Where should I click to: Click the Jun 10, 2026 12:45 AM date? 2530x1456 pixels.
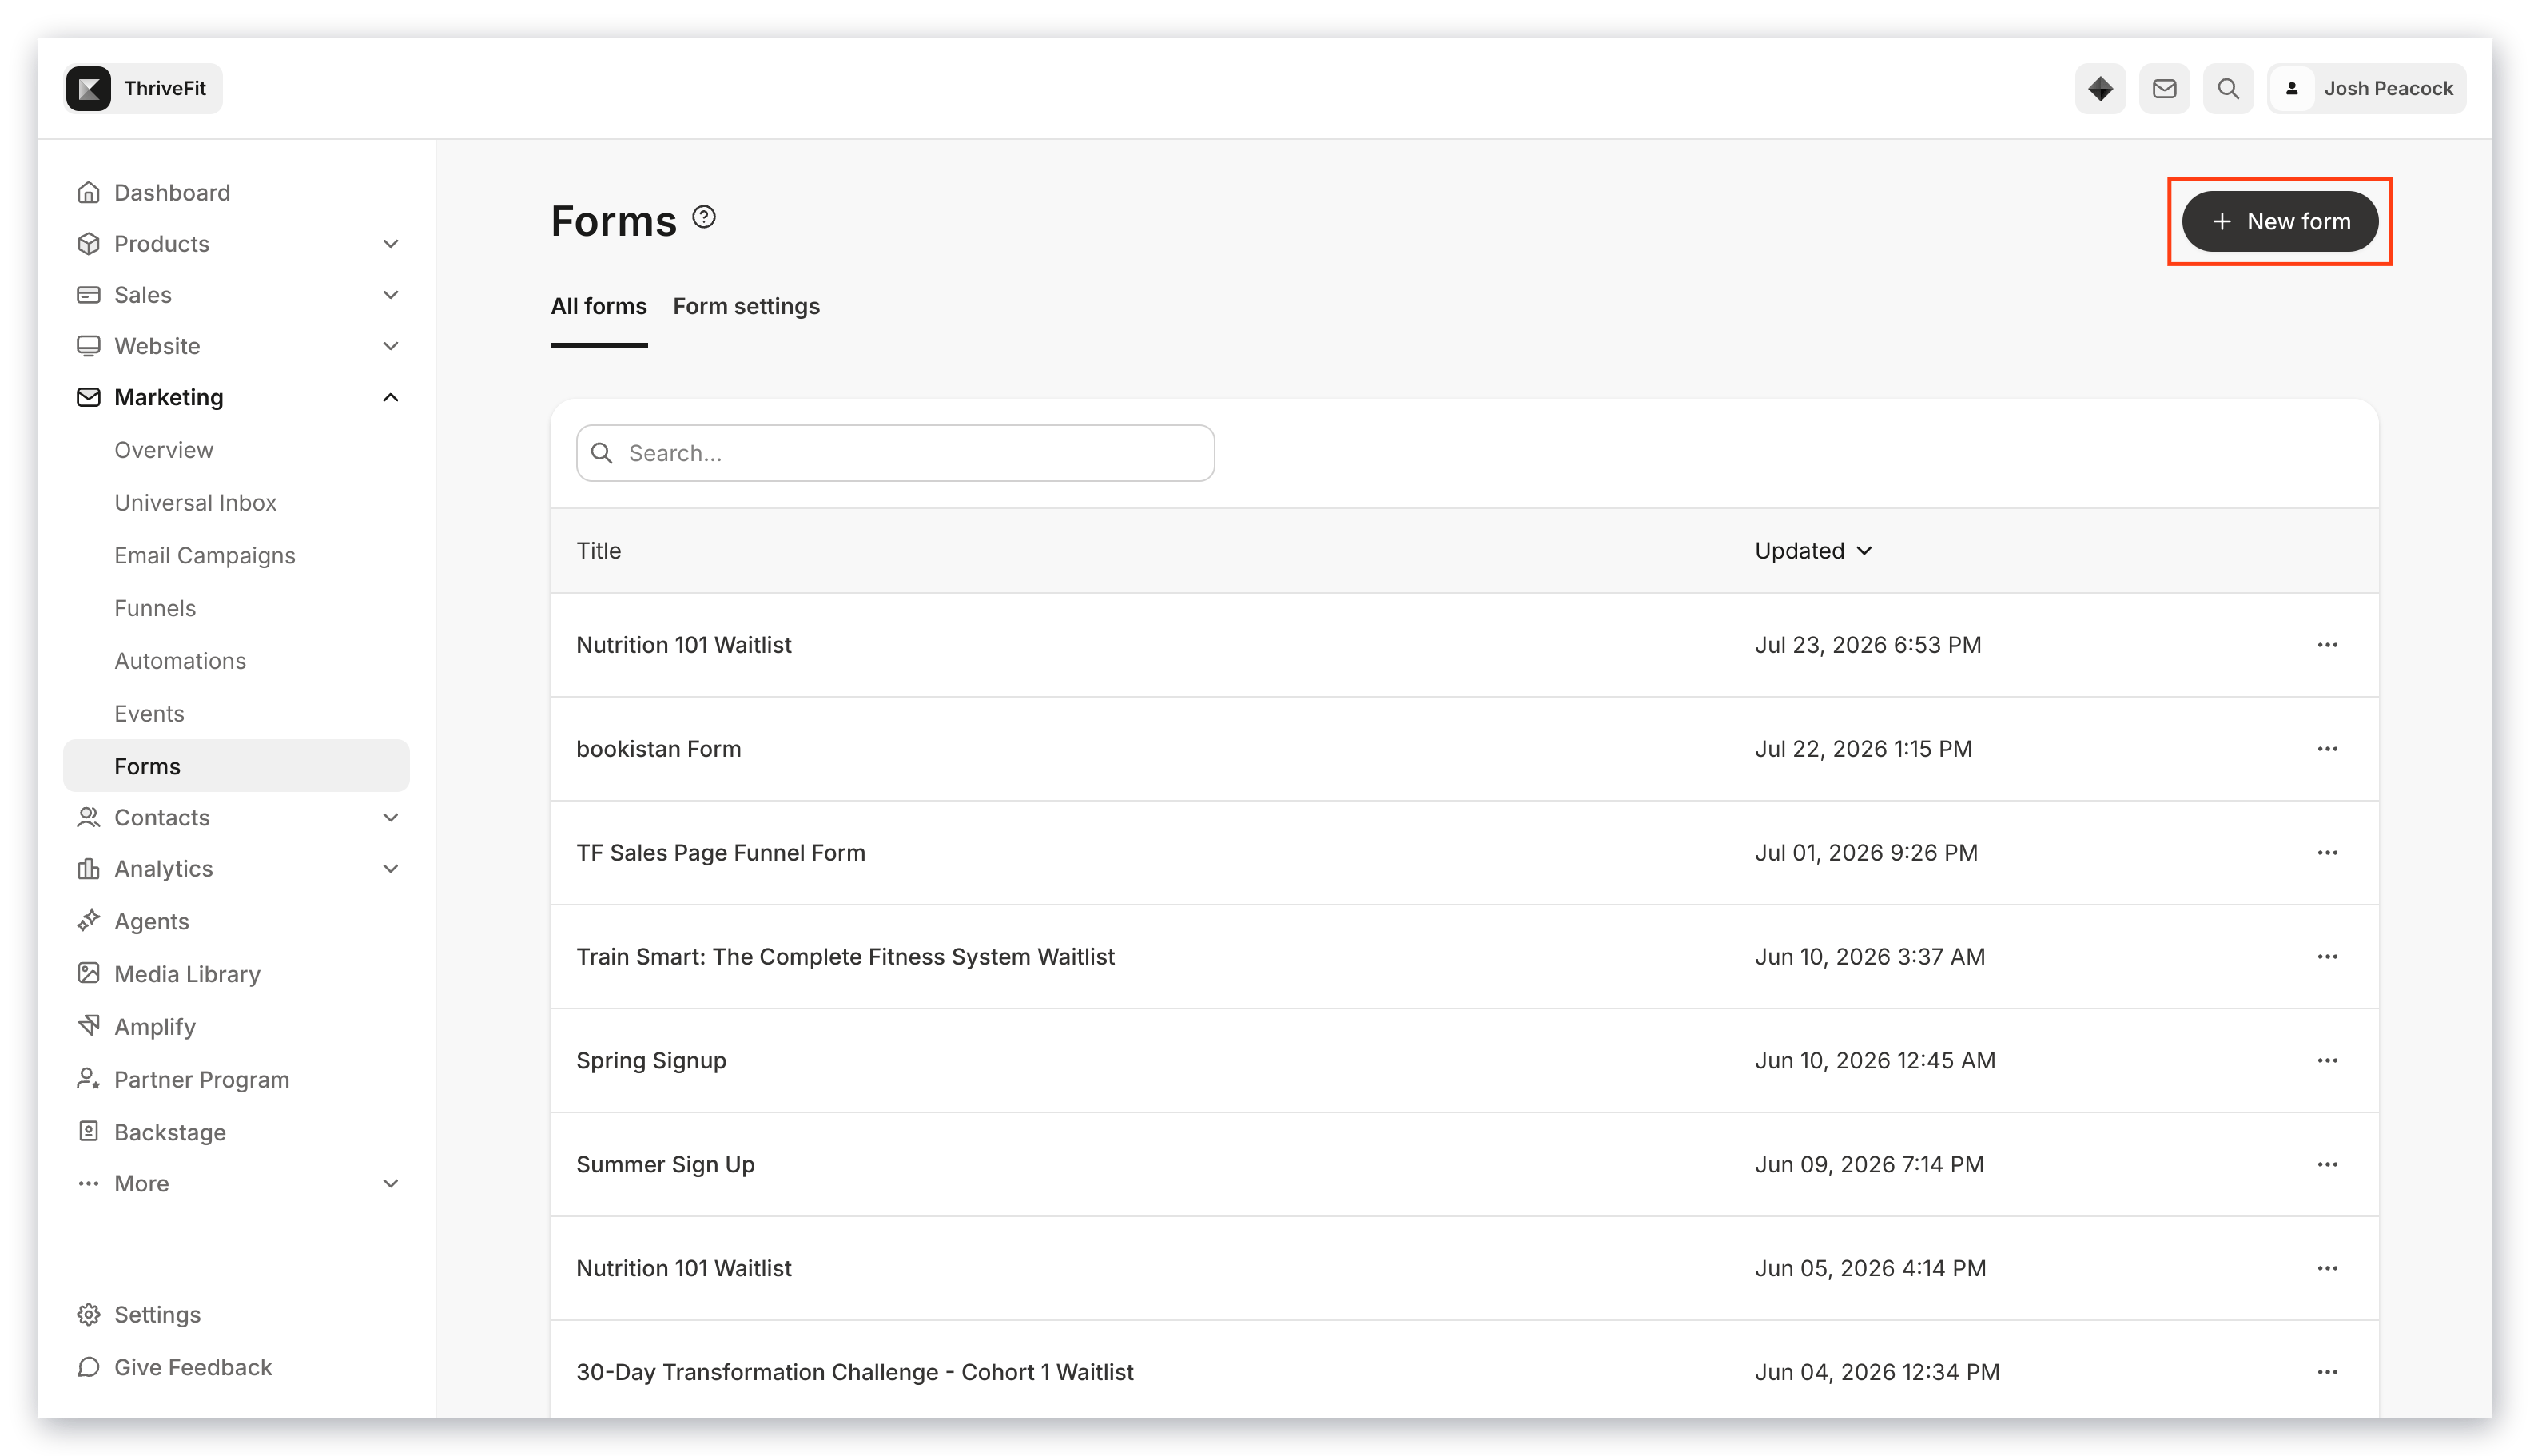point(1875,1061)
